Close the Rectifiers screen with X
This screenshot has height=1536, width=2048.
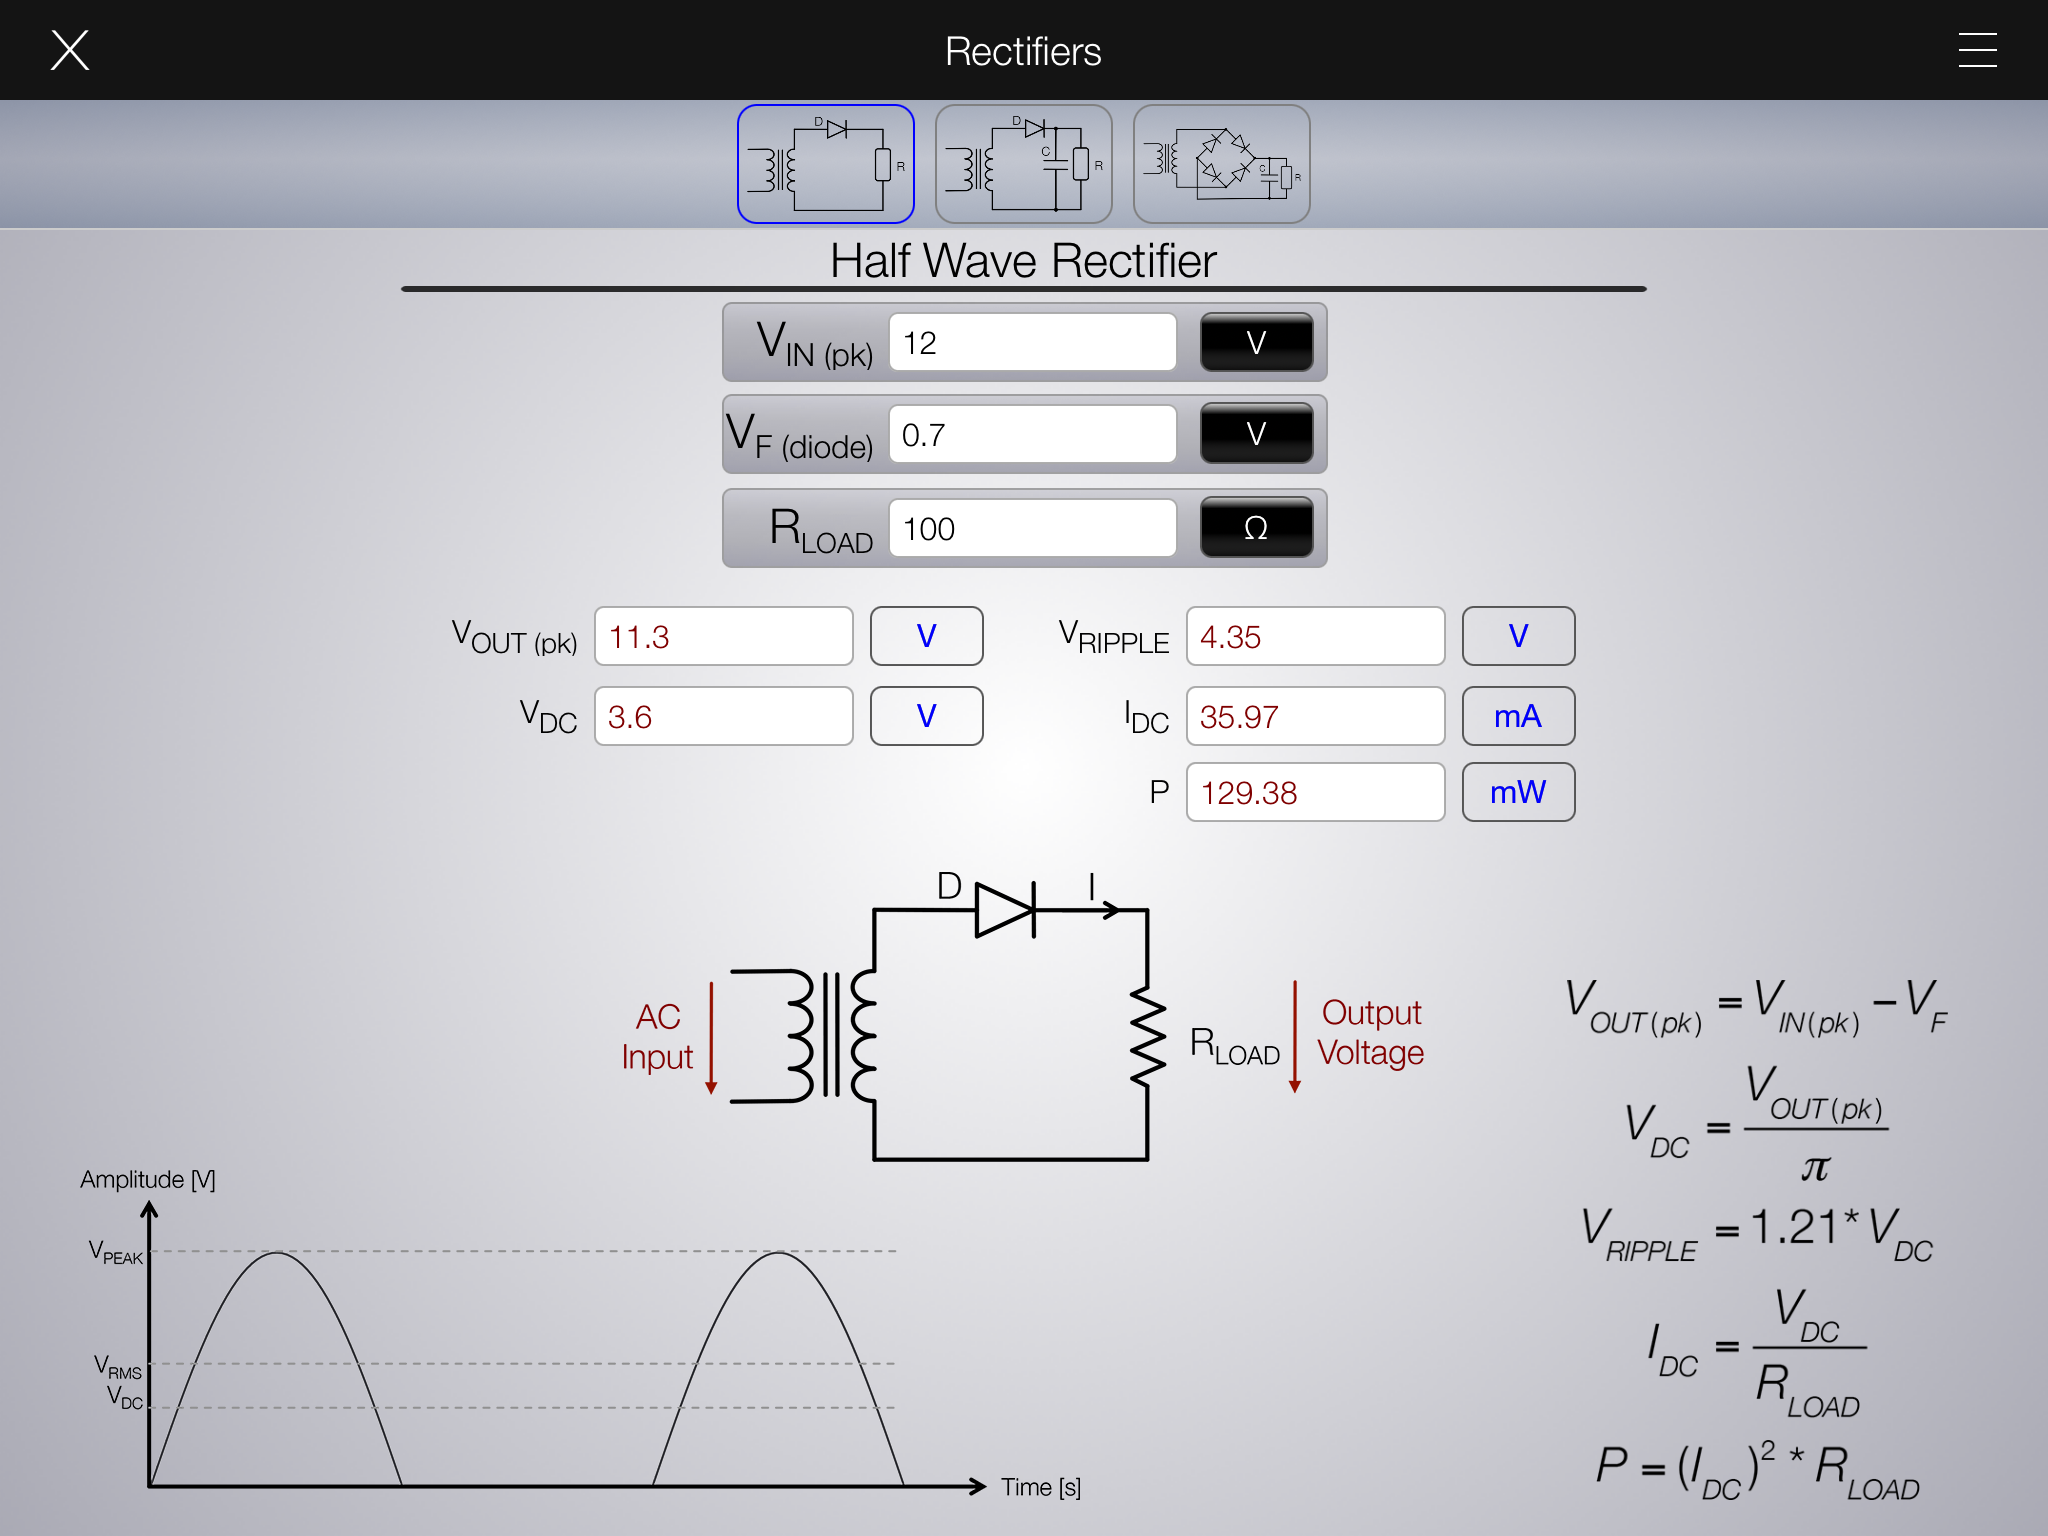70,50
